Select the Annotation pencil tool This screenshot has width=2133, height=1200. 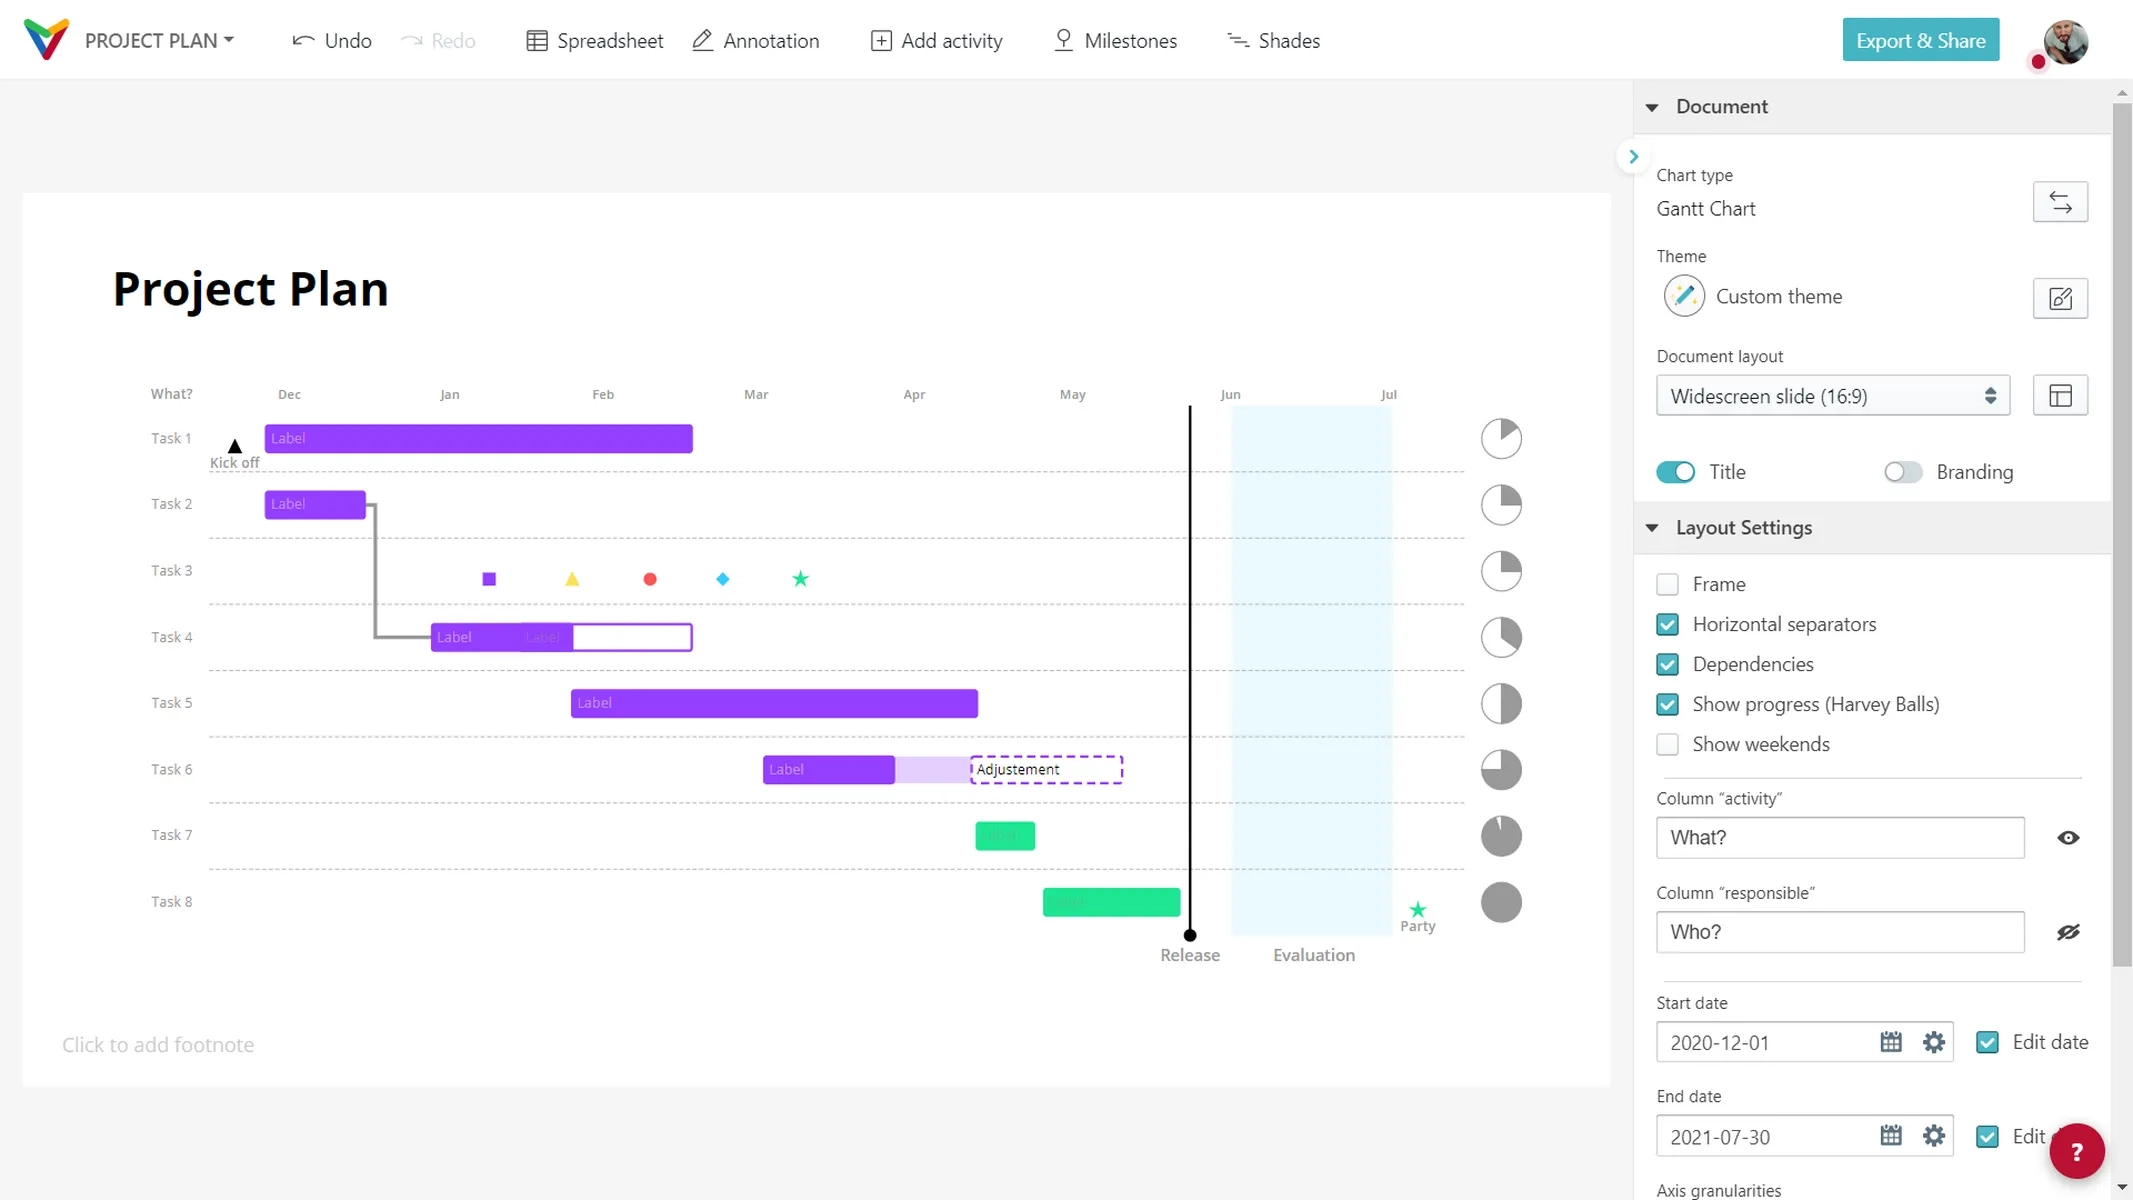(x=702, y=40)
